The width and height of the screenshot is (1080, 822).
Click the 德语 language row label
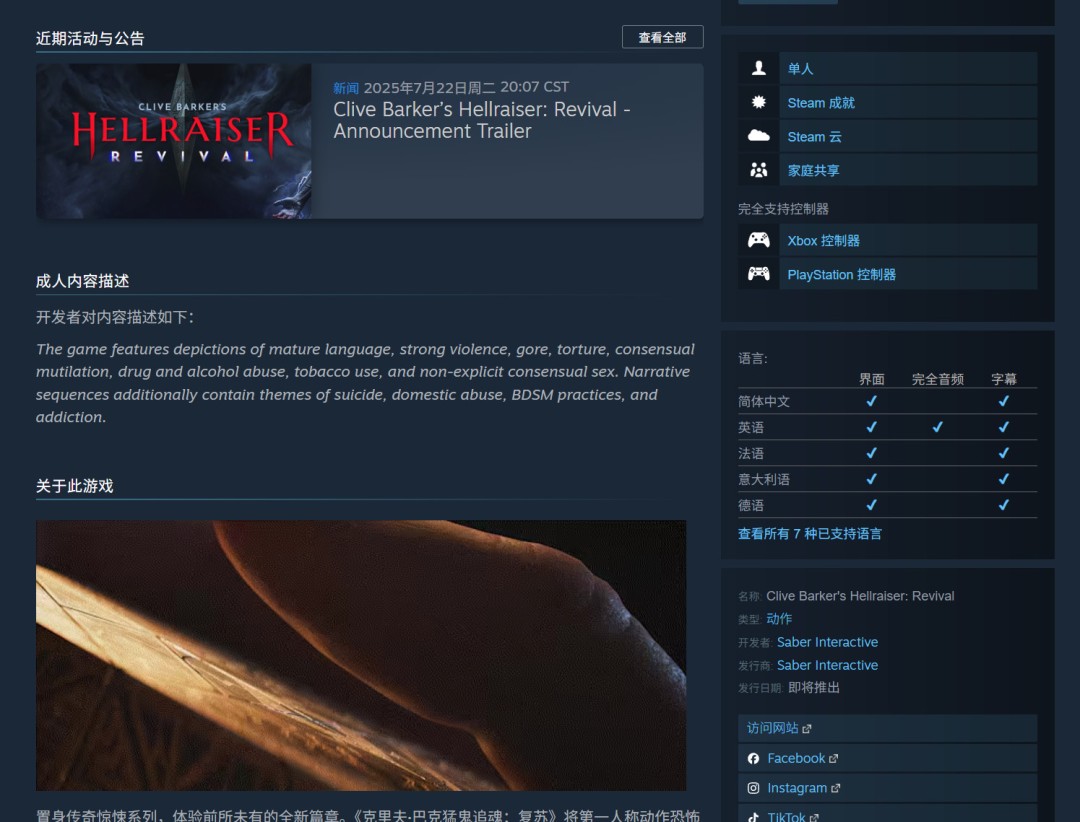[751, 505]
